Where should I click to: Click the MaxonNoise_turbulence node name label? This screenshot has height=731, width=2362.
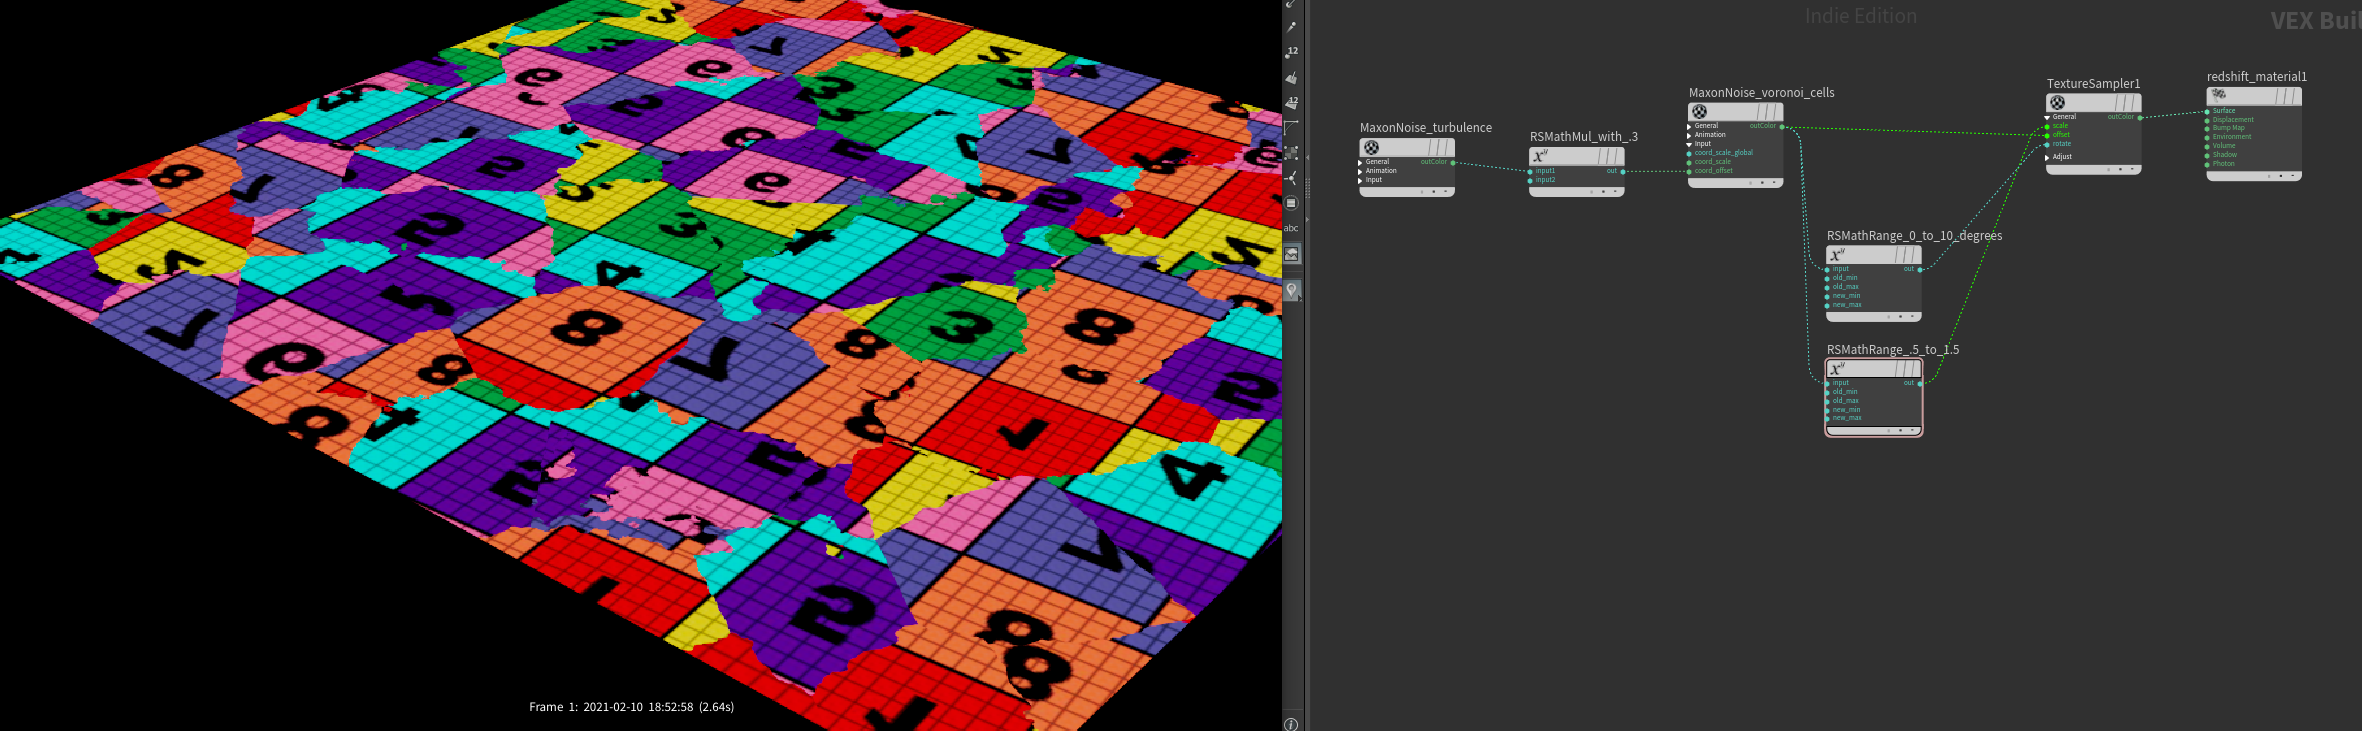click(1425, 128)
